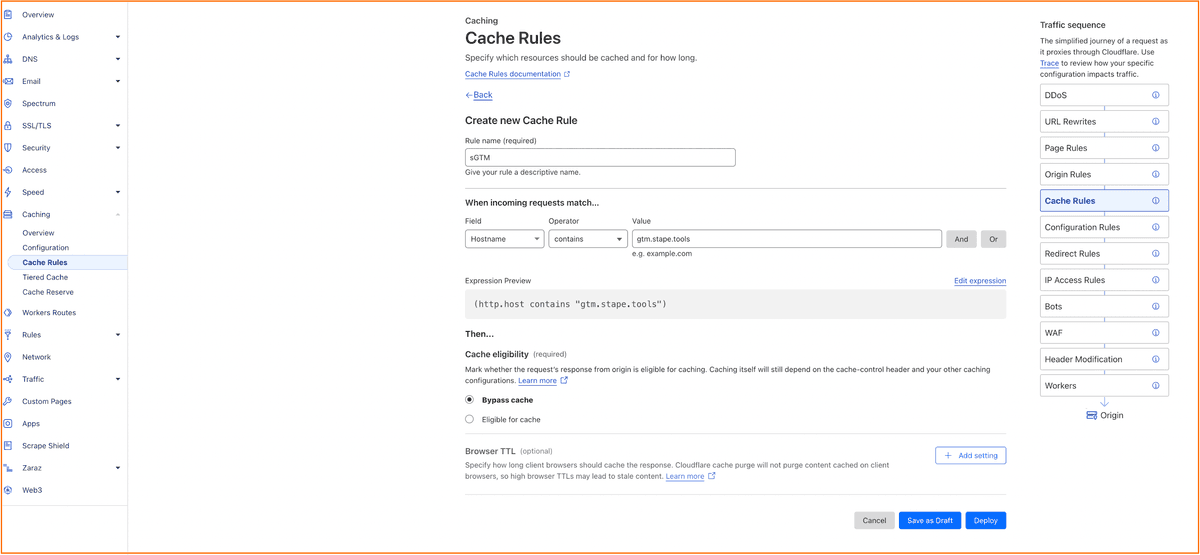Click the Custom Pages wrench icon
1200x555 pixels.
8,402
